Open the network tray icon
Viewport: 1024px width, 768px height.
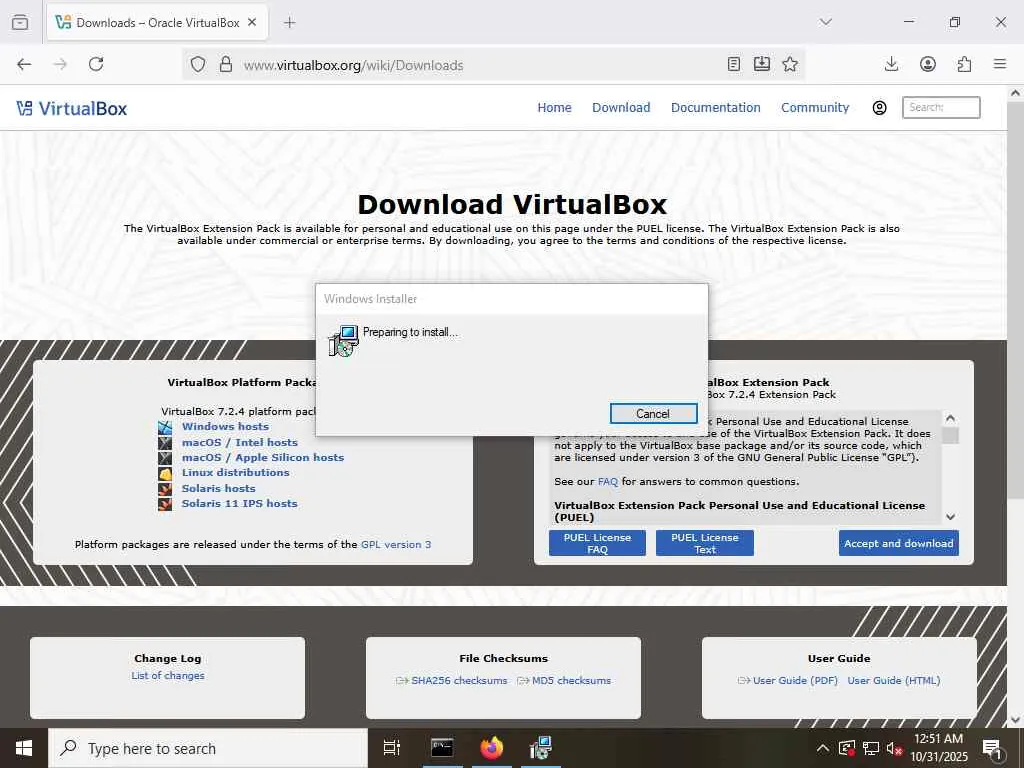tap(871, 748)
